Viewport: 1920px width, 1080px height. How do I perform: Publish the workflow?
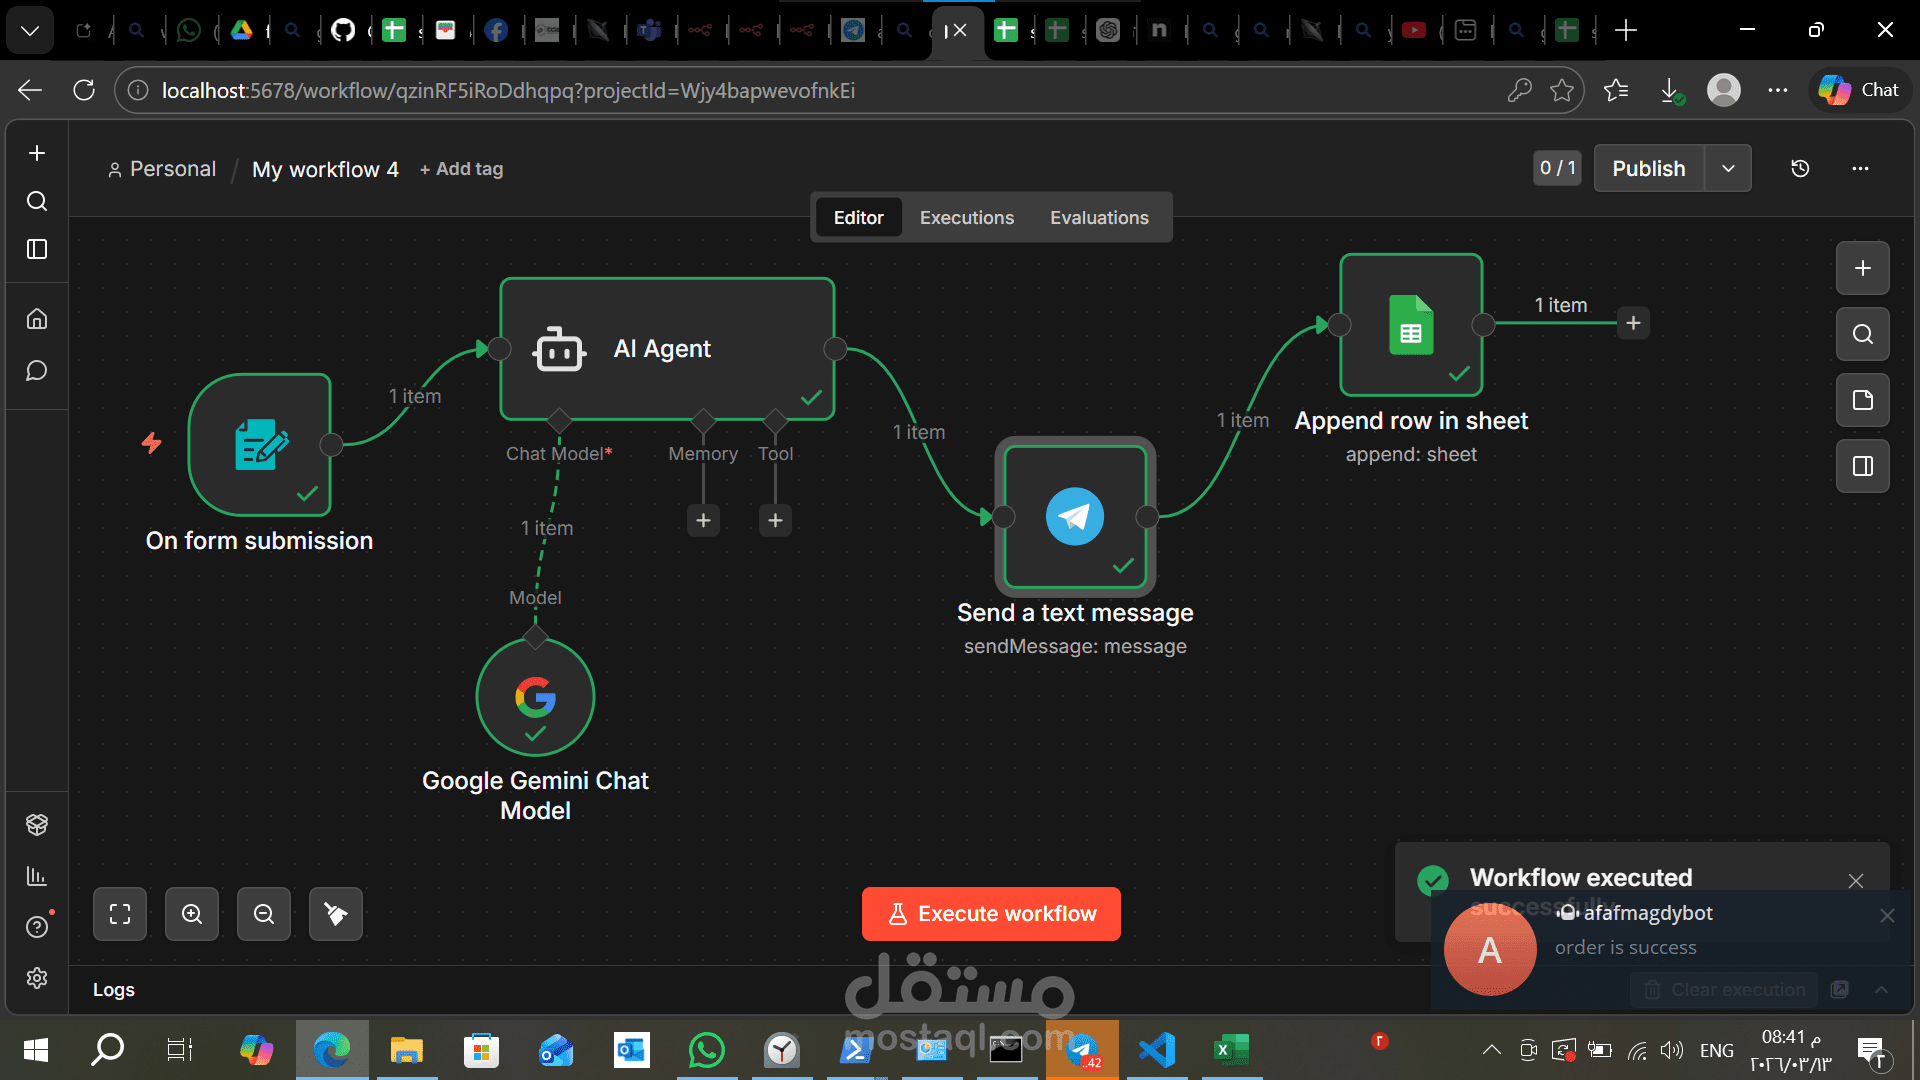coord(1649,168)
